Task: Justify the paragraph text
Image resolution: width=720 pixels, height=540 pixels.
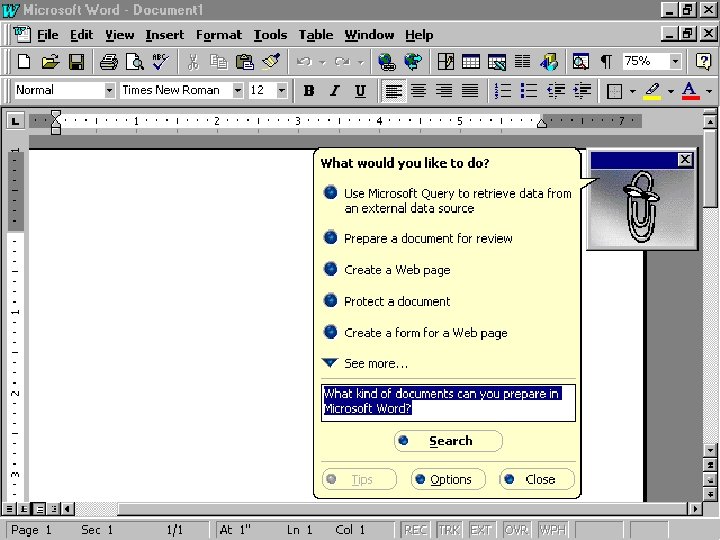Action: pyautogui.click(x=470, y=90)
